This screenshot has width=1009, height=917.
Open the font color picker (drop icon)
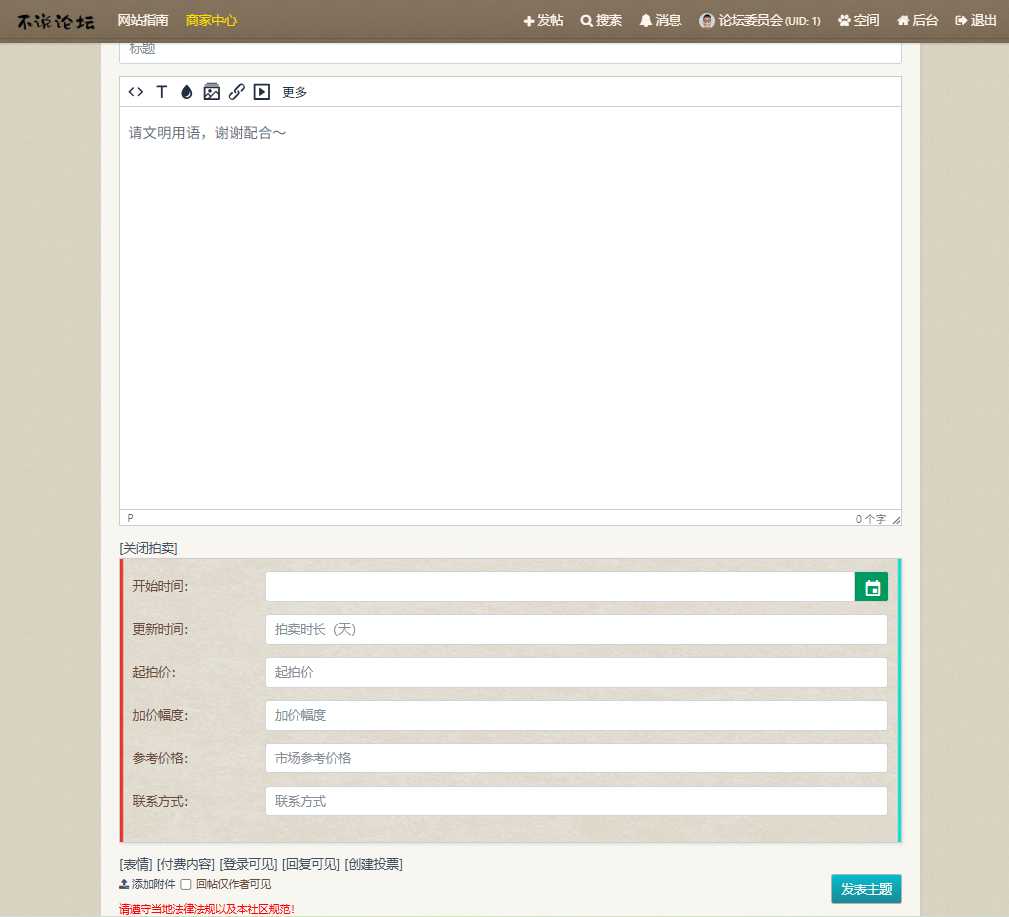[x=186, y=91]
